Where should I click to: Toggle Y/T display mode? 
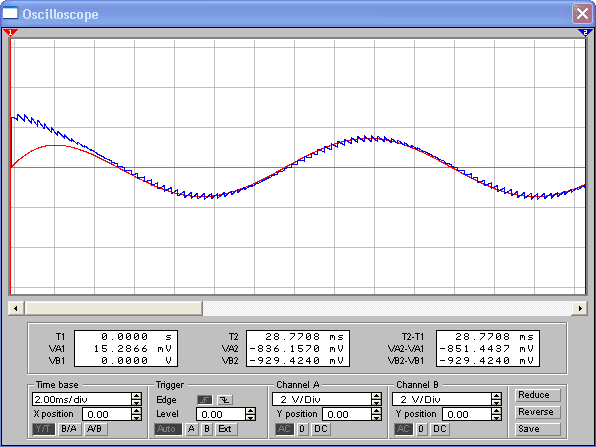(x=43, y=429)
